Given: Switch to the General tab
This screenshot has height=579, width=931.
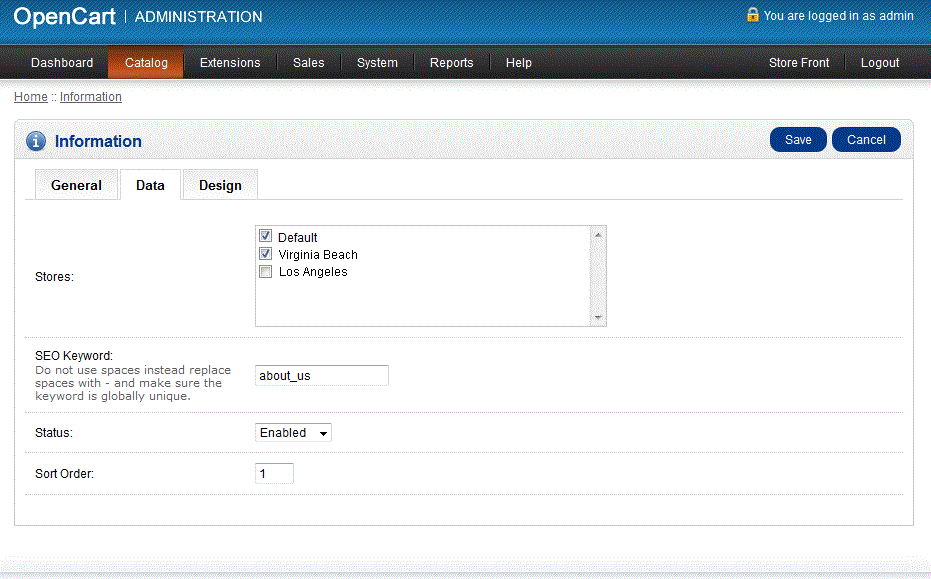Looking at the screenshot, I should click(x=76, y=185).
